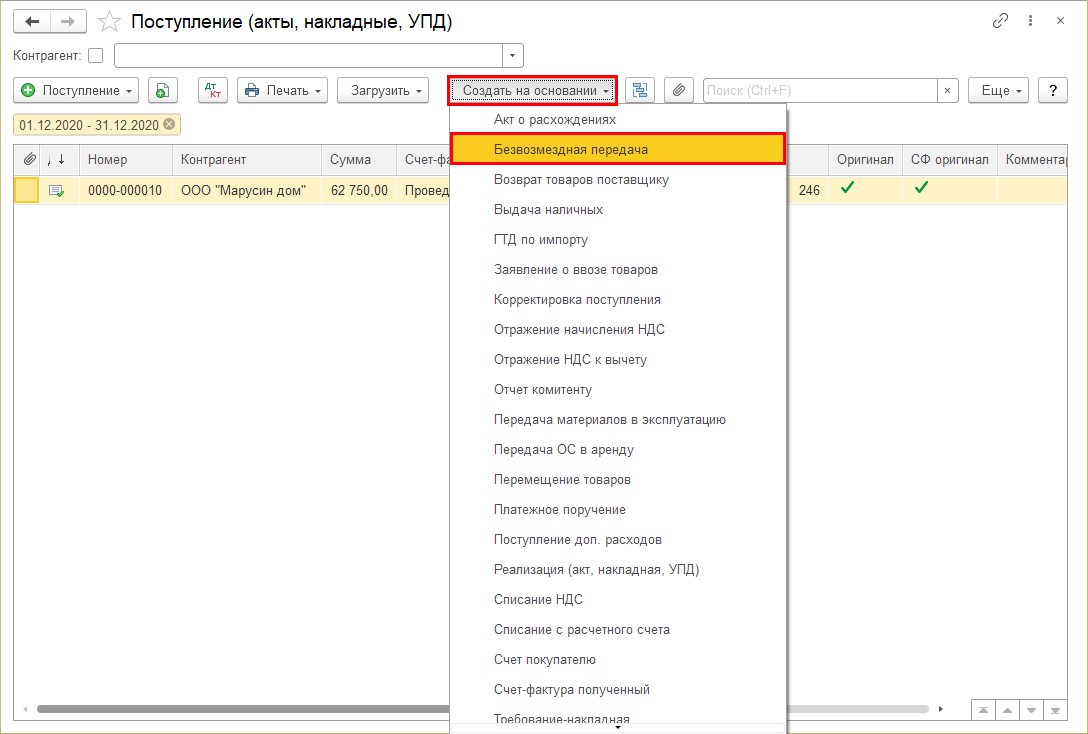Screen dimensions: 1088x734
Task: Open help with the question mark button
Action: (x=1053, y=90)
